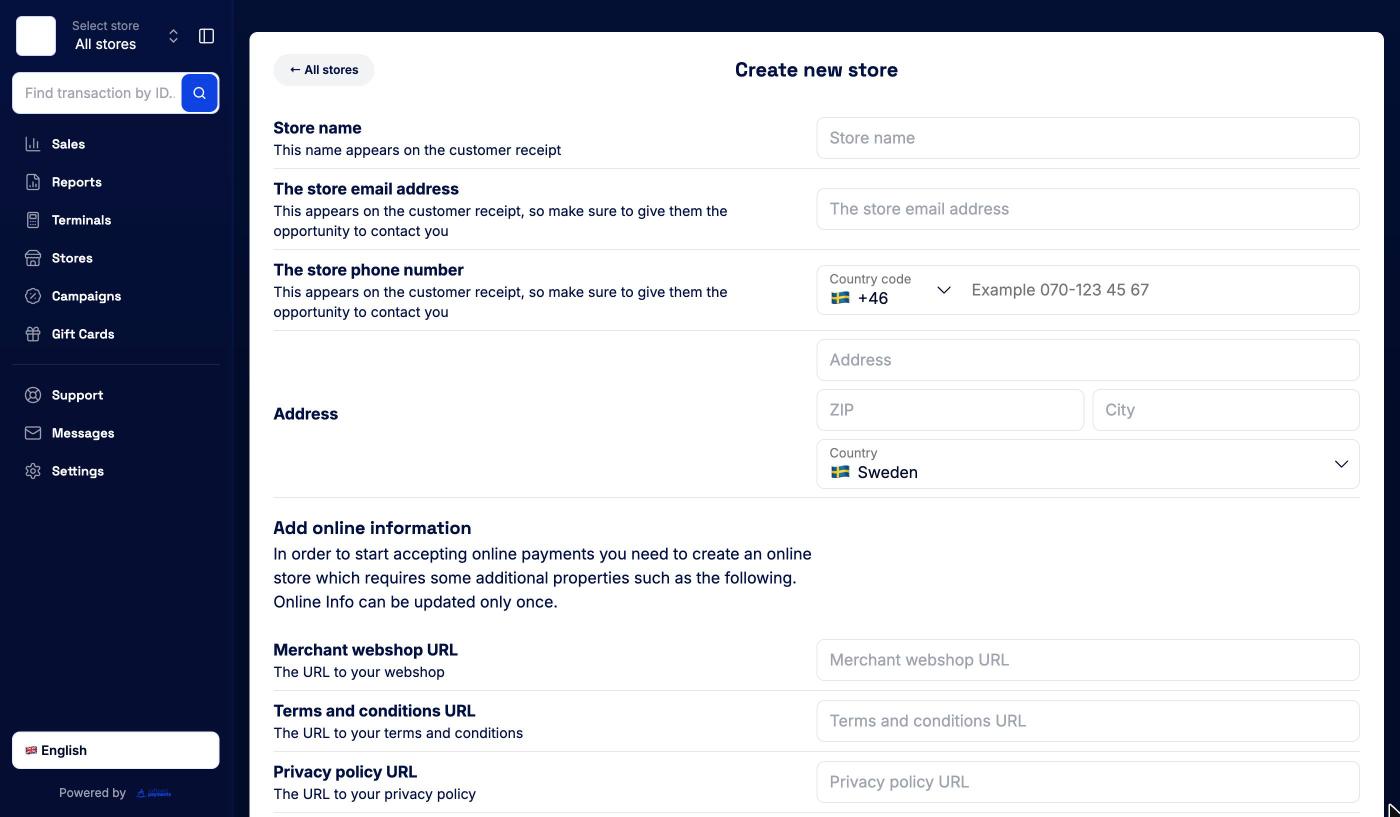Expand the Country code +46 dropdown
1400x817 pixels.
890,290
